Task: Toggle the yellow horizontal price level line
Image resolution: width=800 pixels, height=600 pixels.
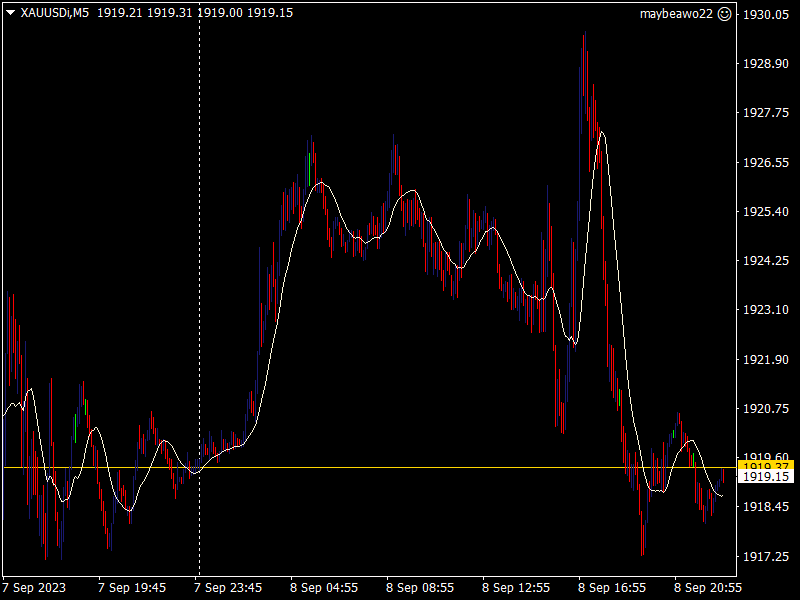Action: pyautogui.click(x=400, y=465)
